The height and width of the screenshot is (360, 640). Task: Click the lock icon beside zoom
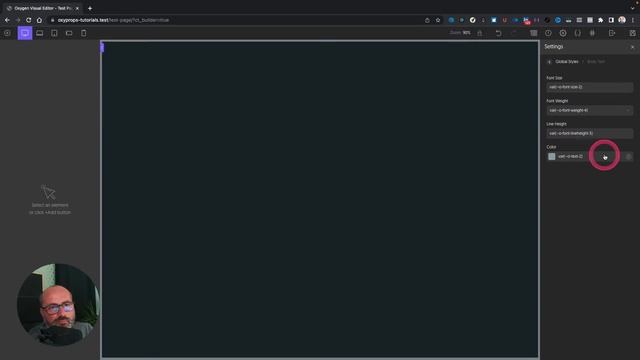[480, 33]
